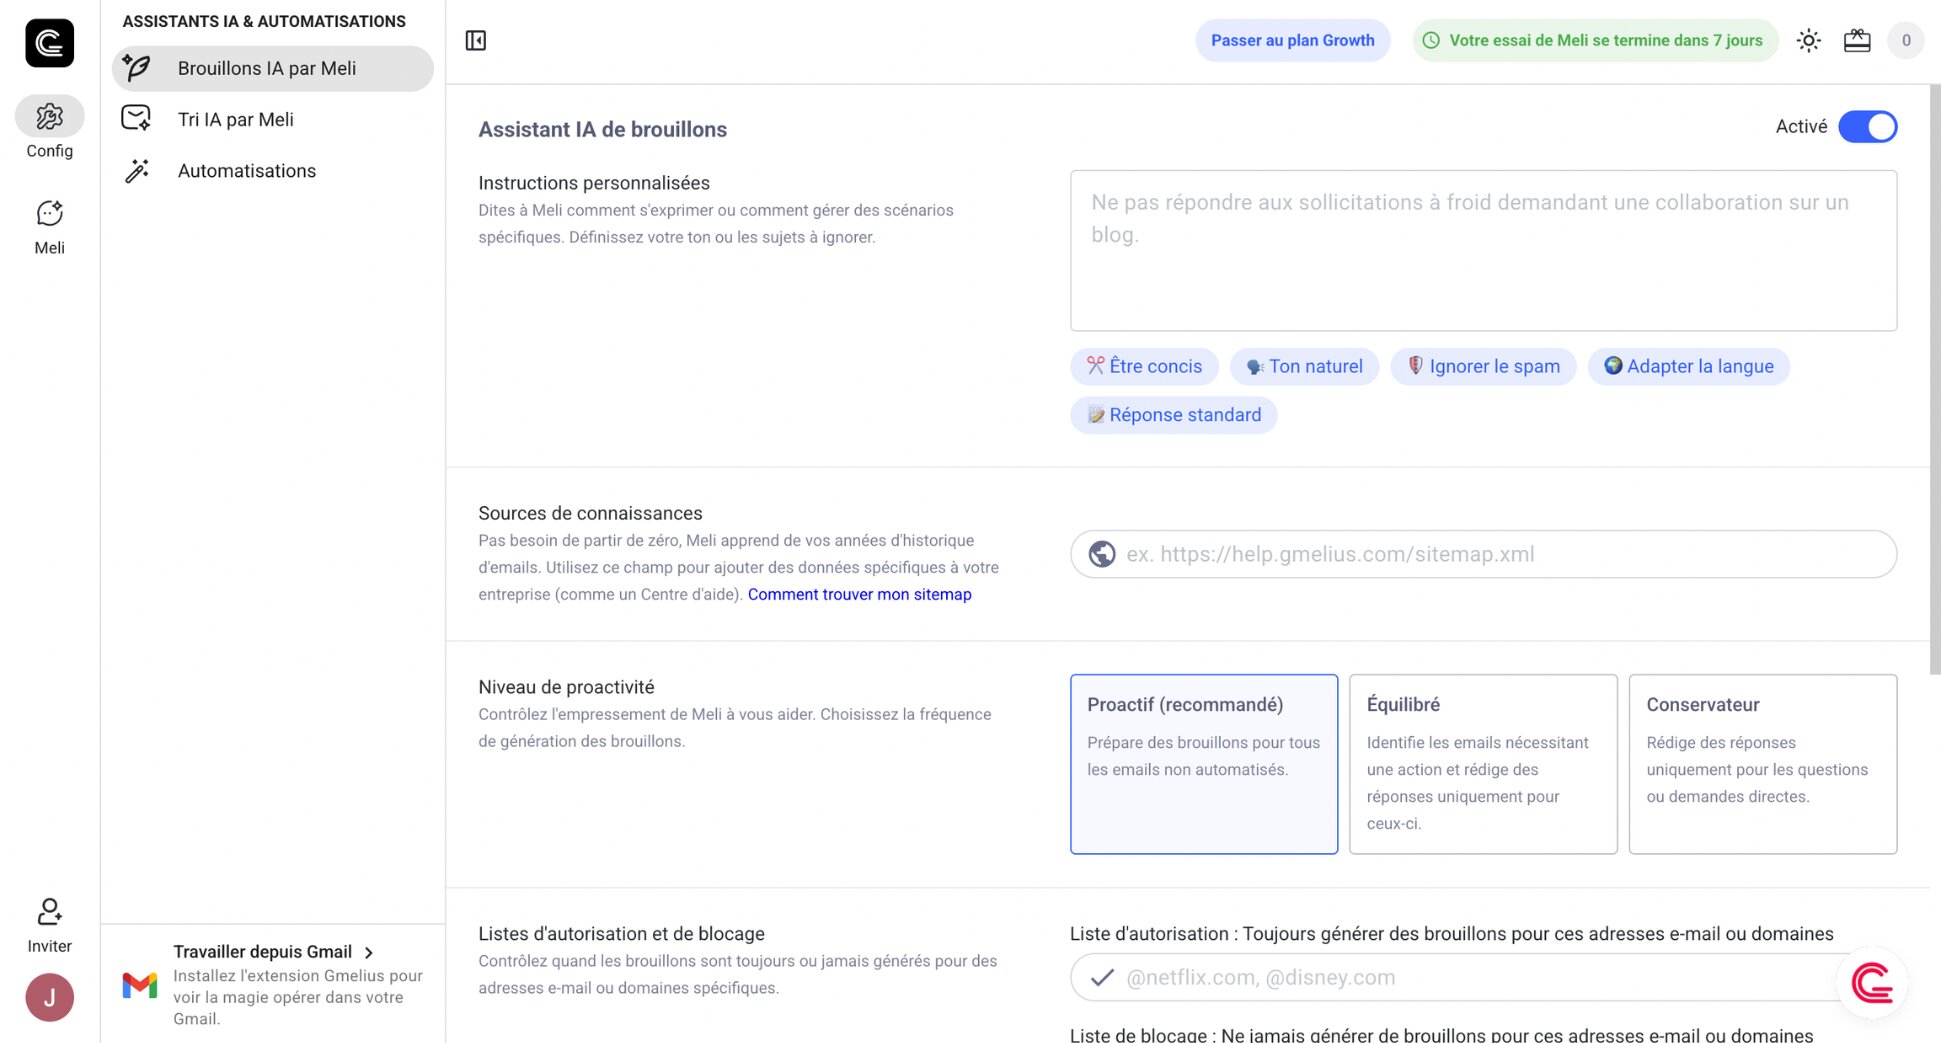The image size is (1941, 1043).
Task: Open the Meli chat assistant icon
Action: click(48, 213)
